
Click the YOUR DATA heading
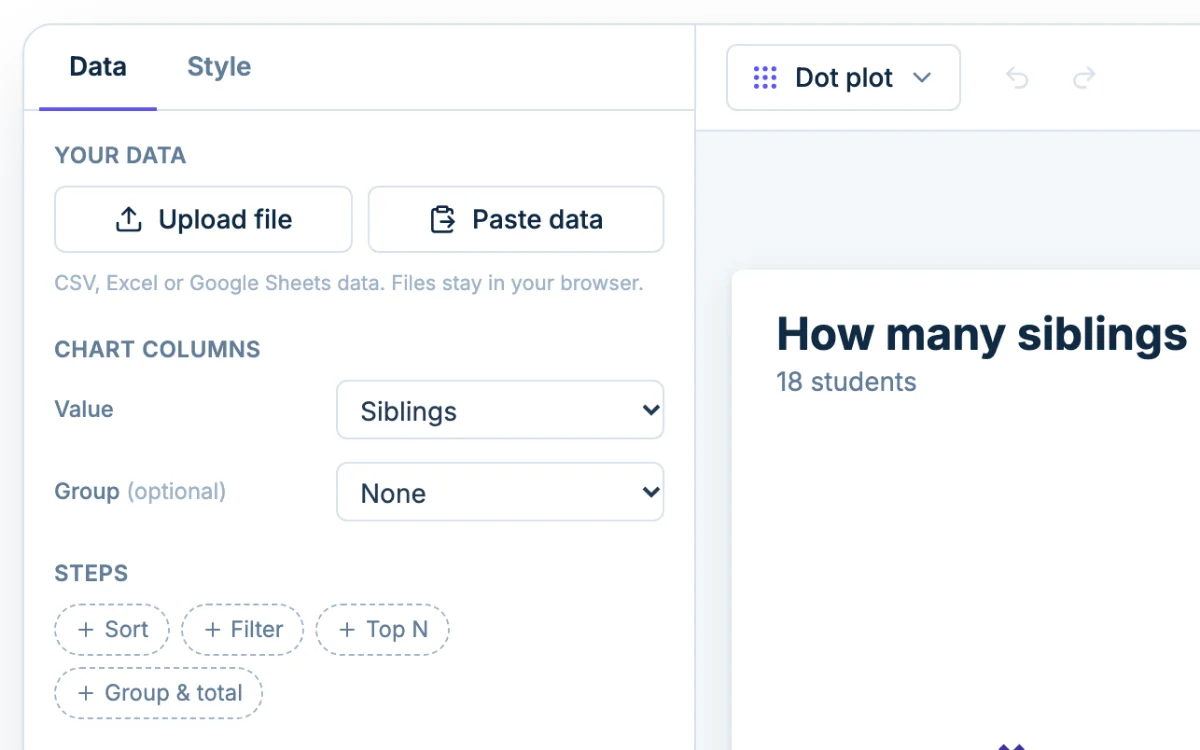pyautogui.click(x=120, y=156)
